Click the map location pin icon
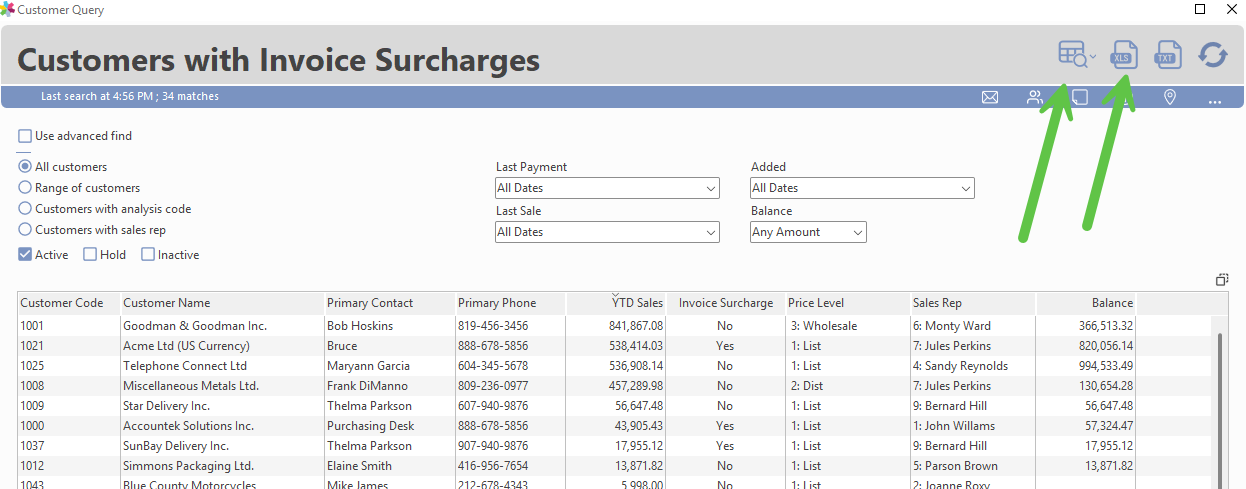The width and height of the screenshot is (1246, 489). point(1170,97)
